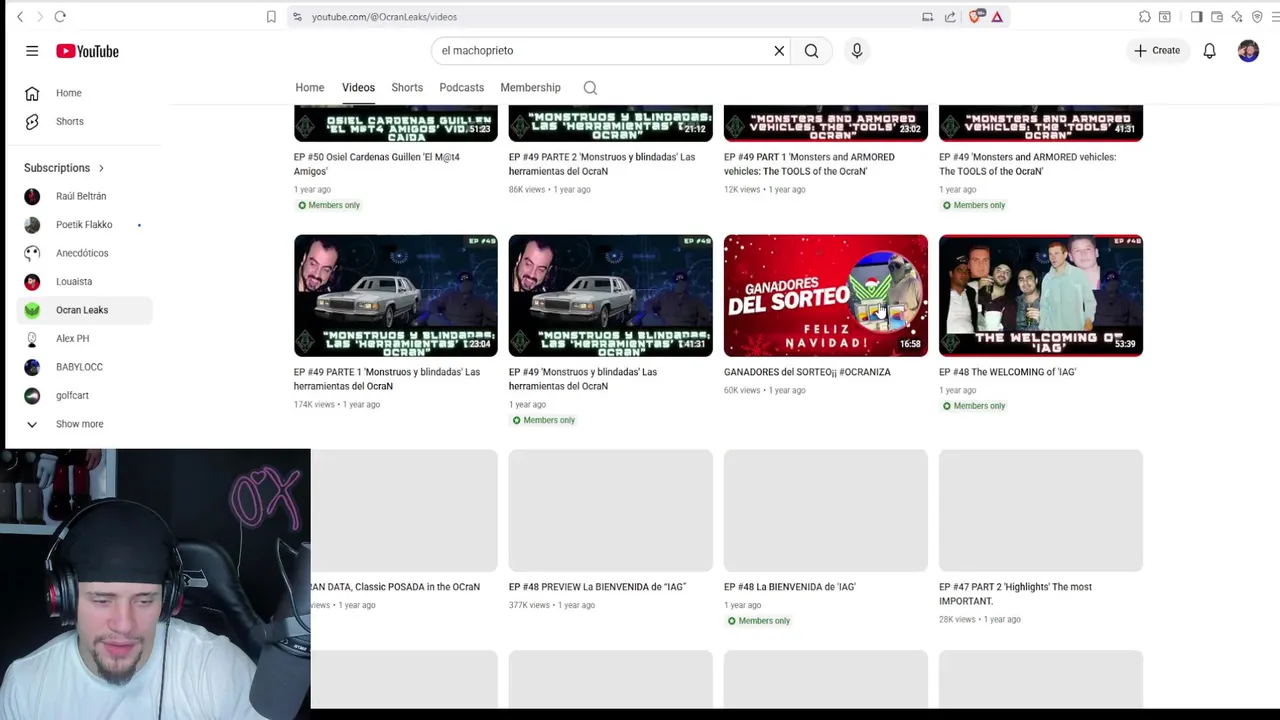
Task: Select the channel Videos tab
Action: (358, 88)
